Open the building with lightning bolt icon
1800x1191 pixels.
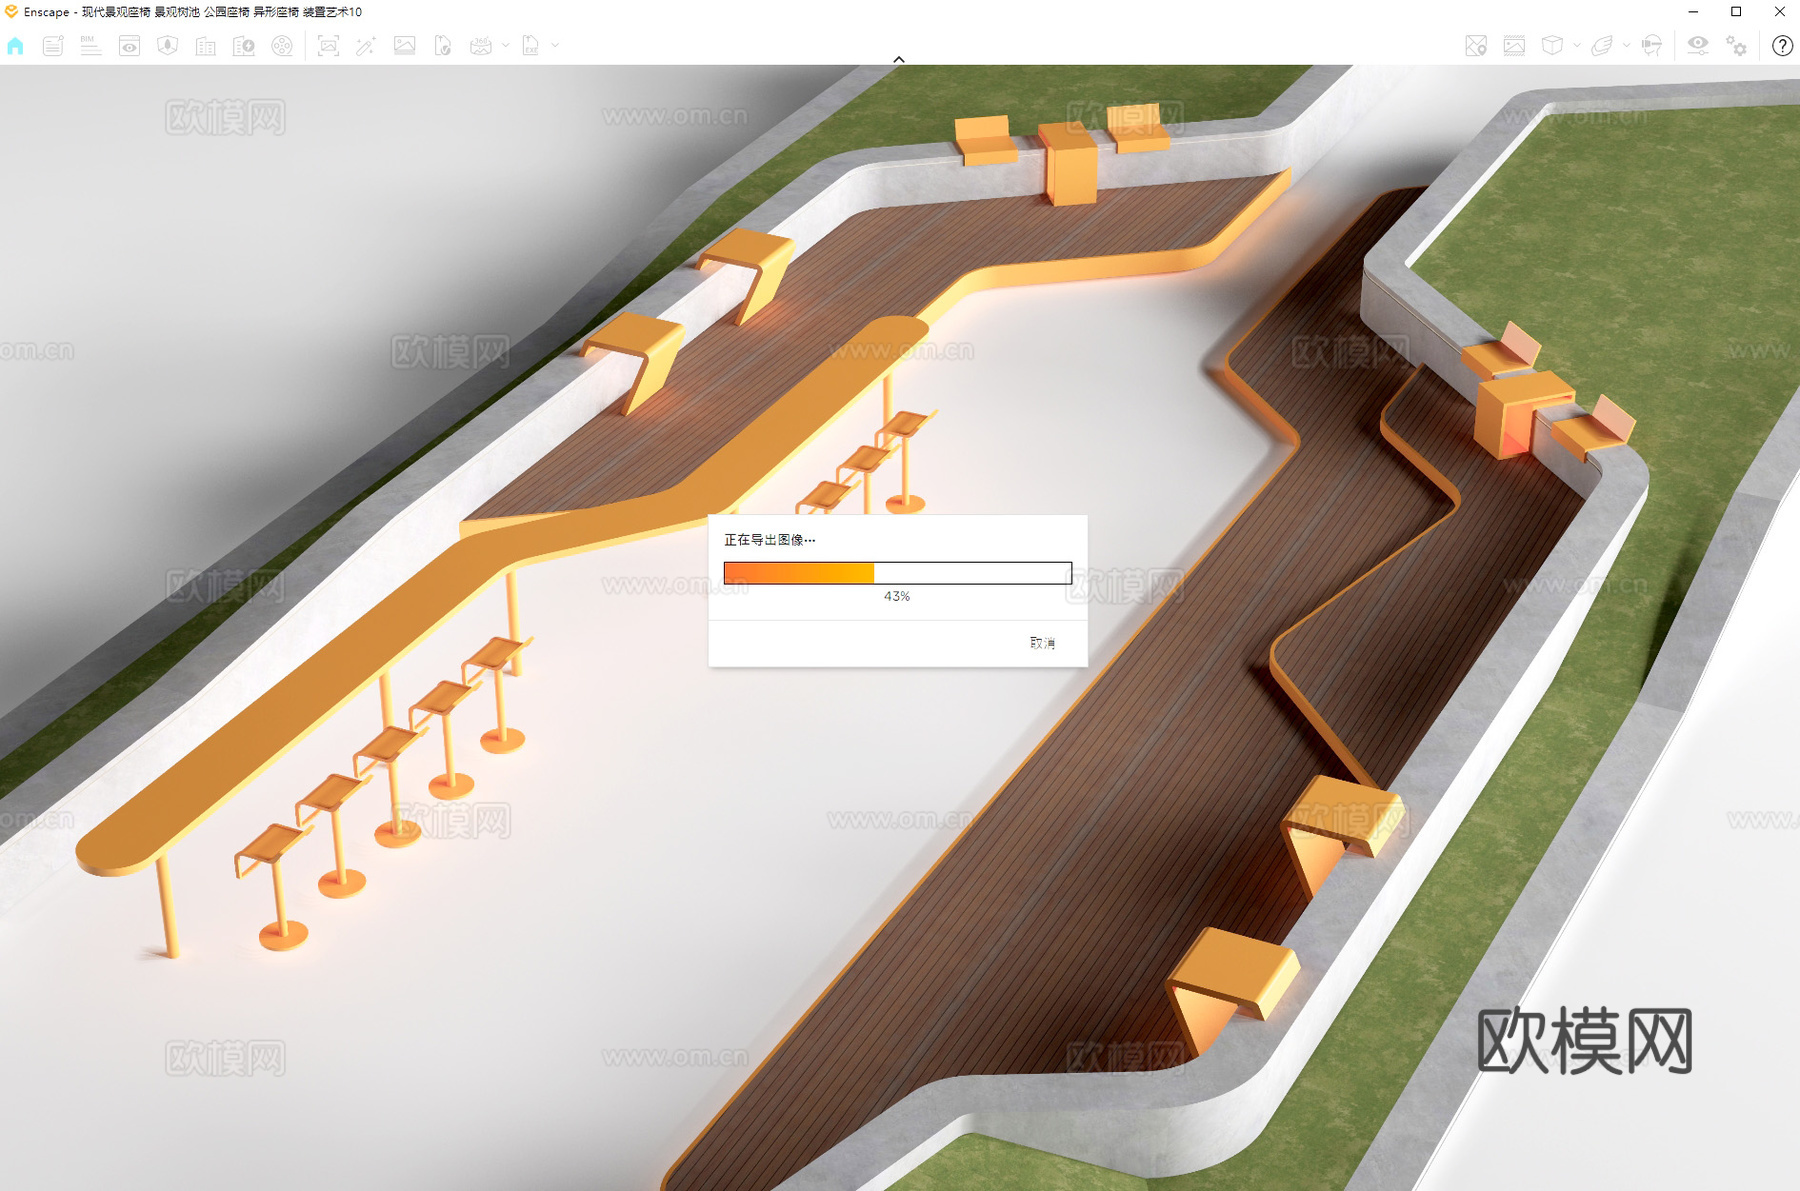(x=243, y=46)
